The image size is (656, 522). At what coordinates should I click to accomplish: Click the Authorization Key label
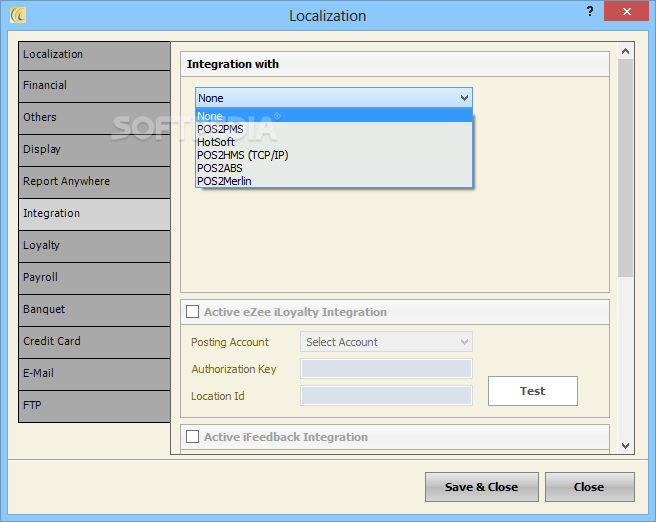point(234,369)
